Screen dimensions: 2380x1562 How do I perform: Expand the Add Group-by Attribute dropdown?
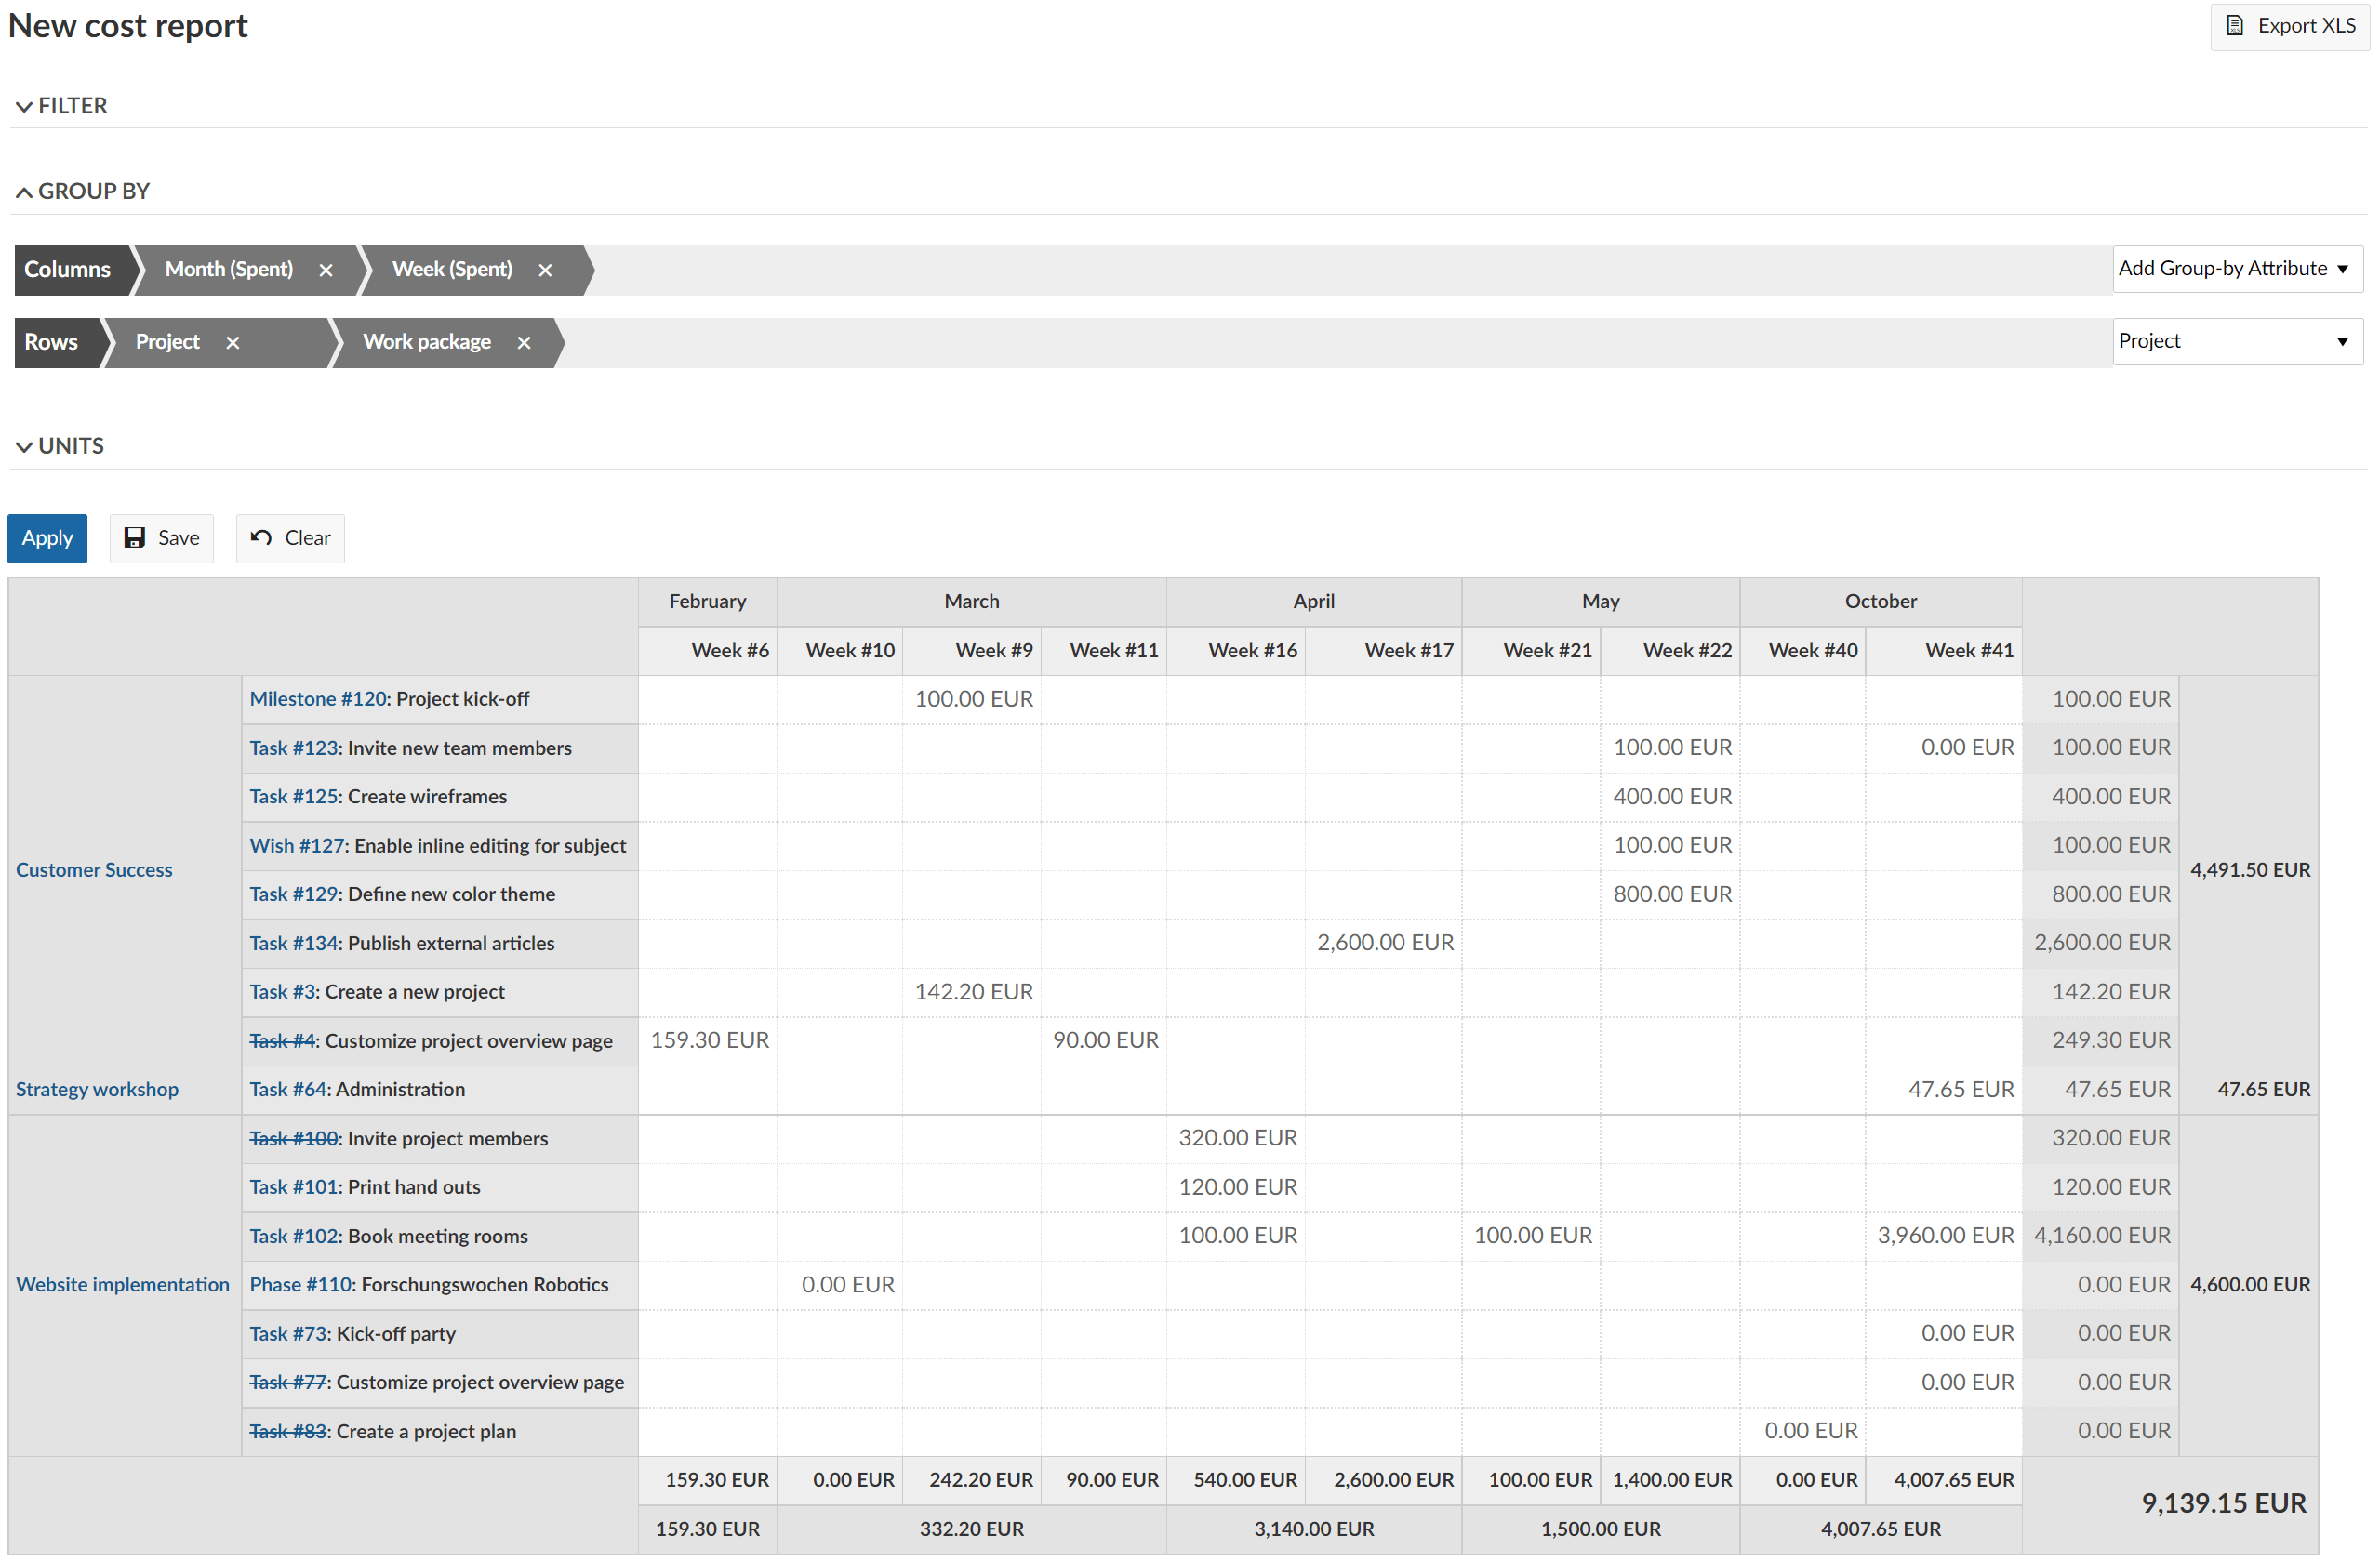click(x=2234, y=269)
